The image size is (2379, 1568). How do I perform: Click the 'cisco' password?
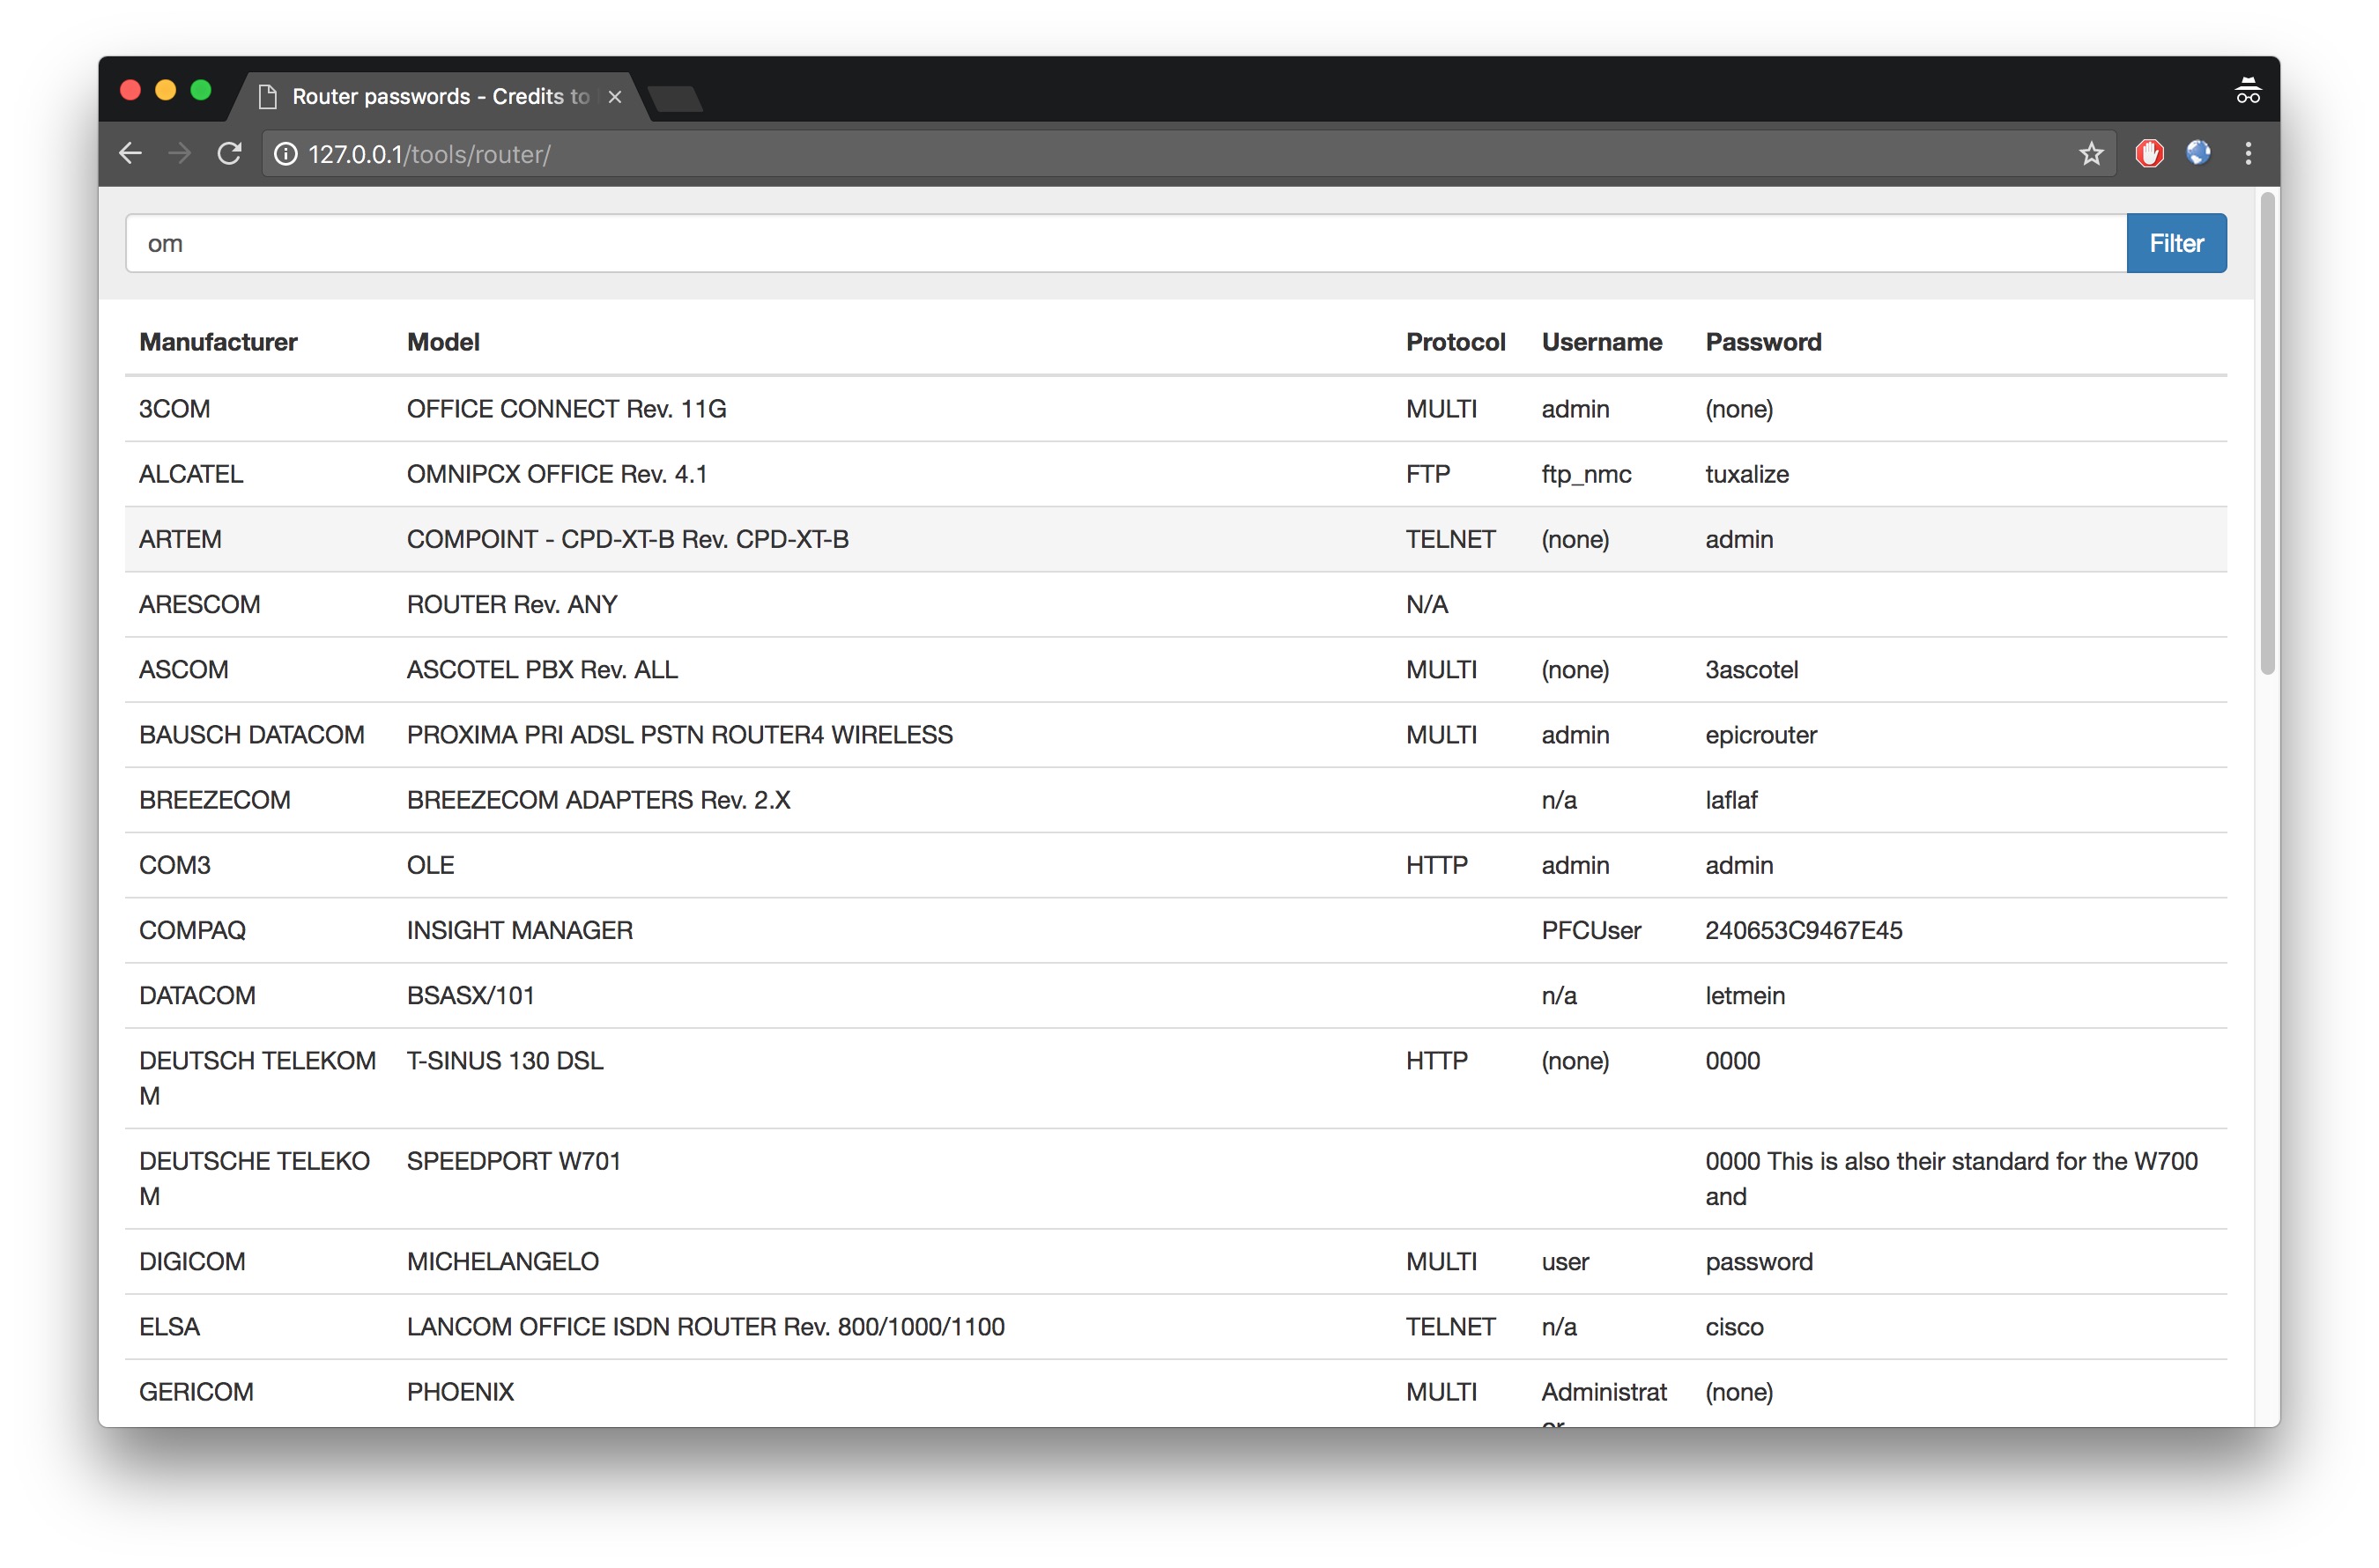coord(1734,1326)
